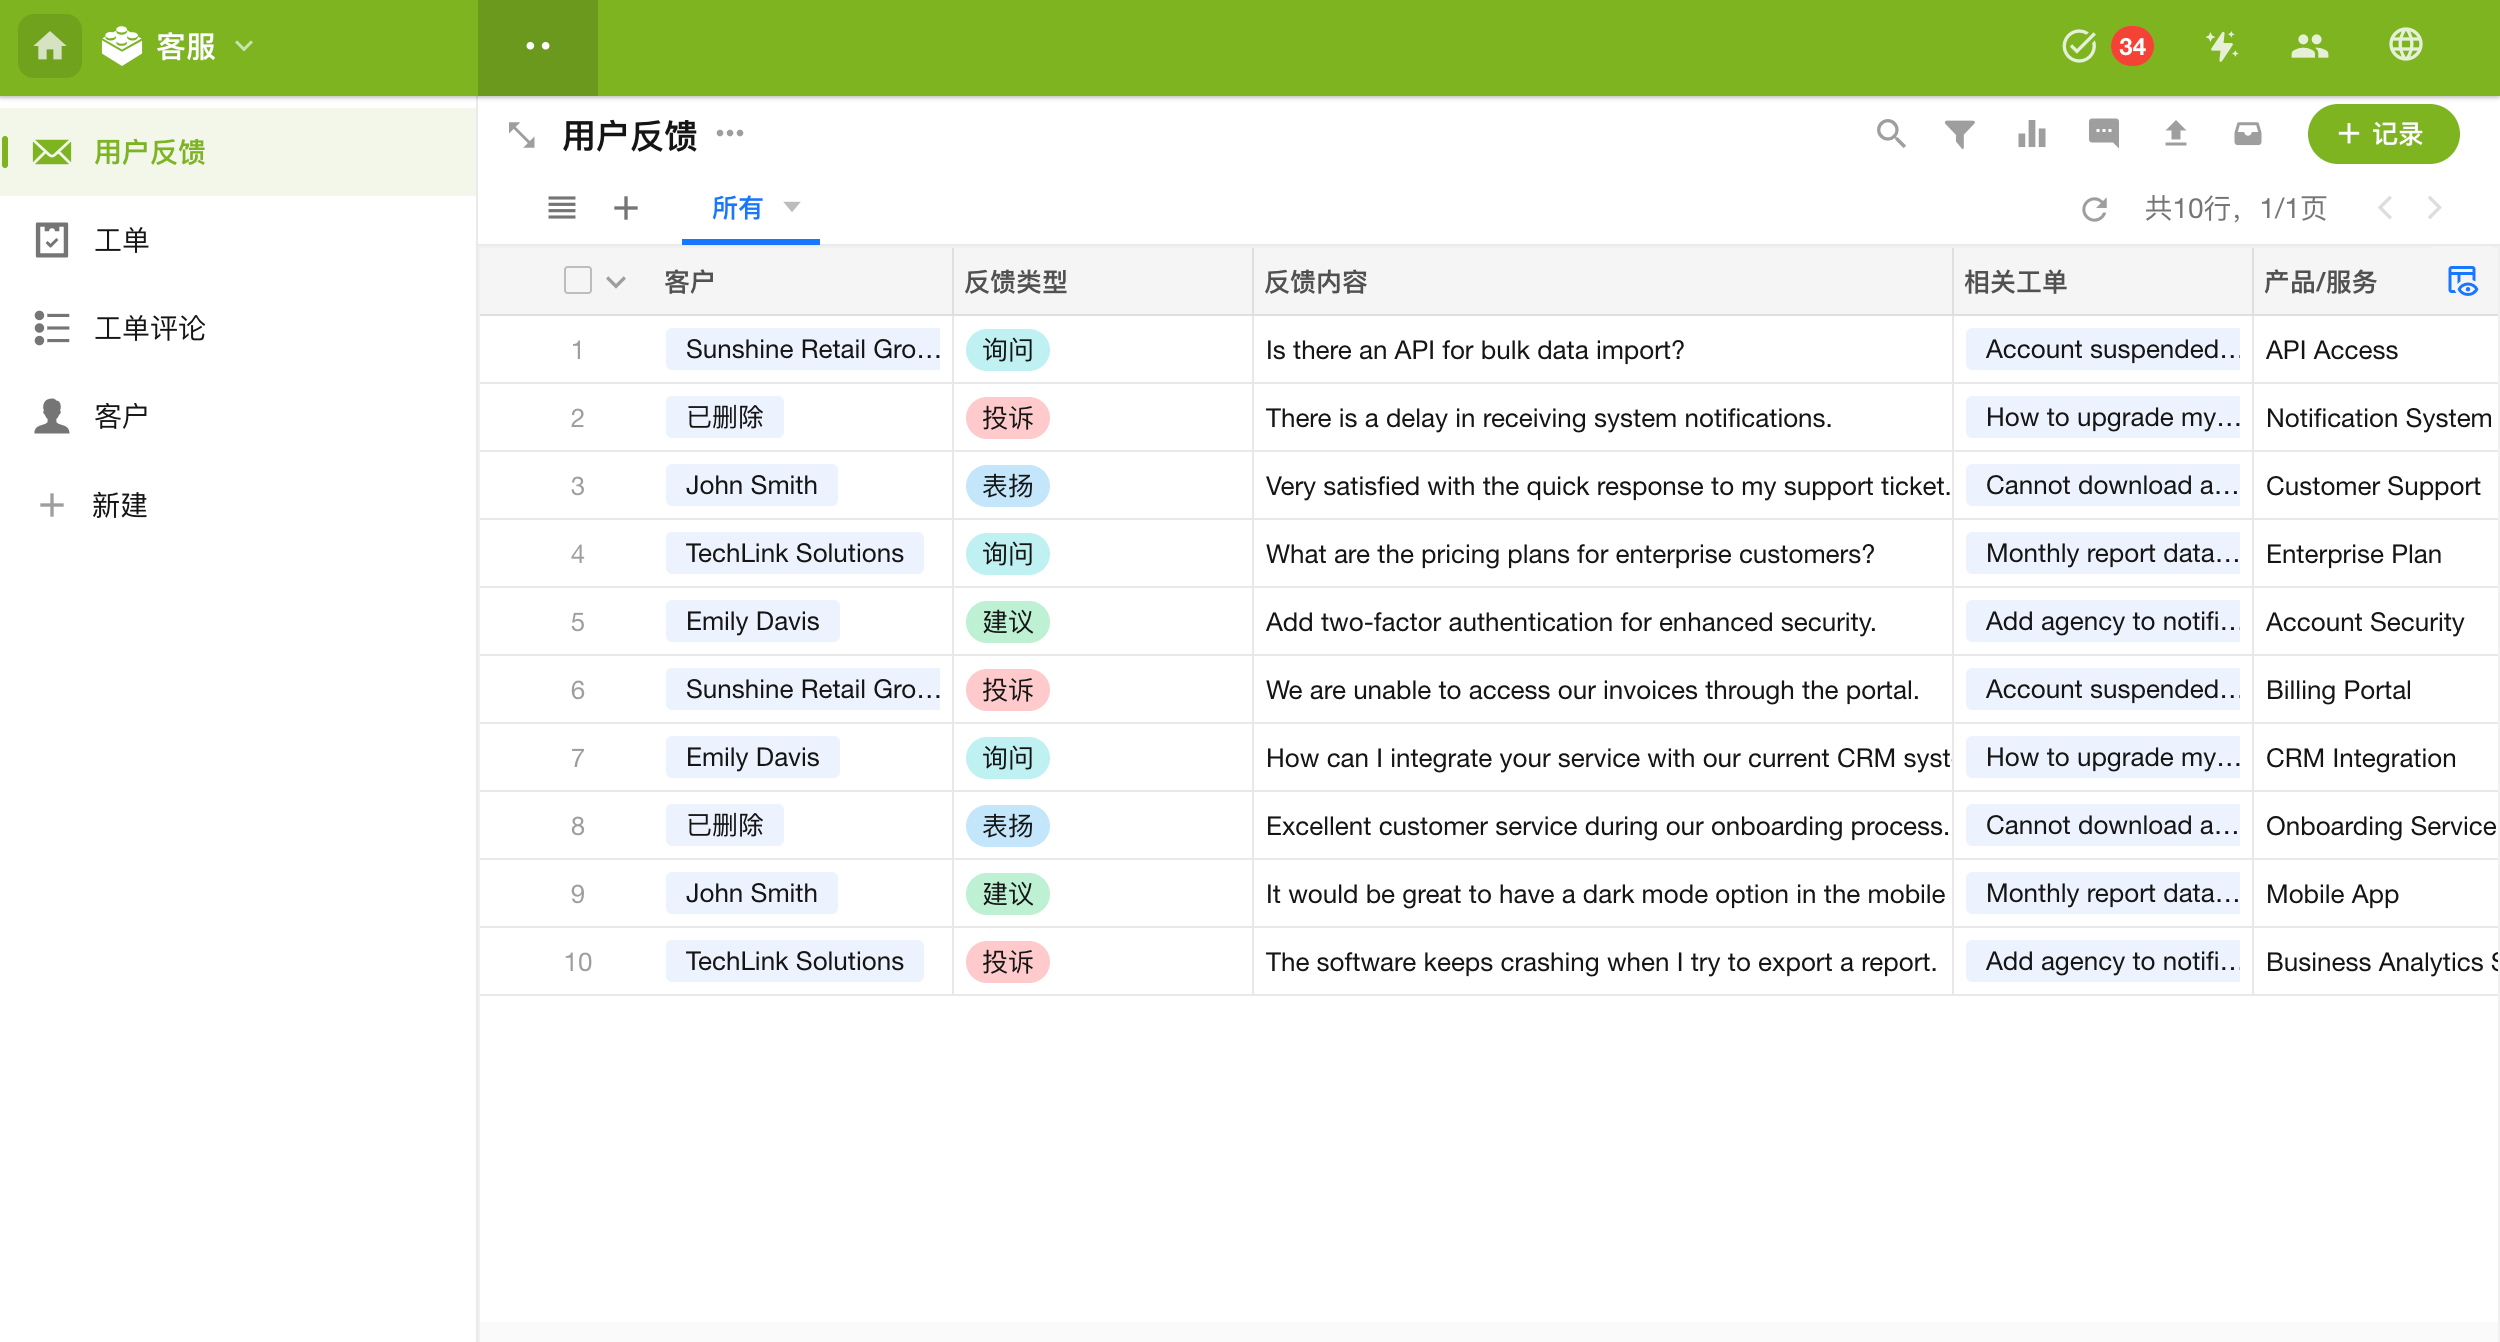Click the comments discussion icon
The height and width of the screenshot is (1342, 2500).
click(x=2103, y=134)
